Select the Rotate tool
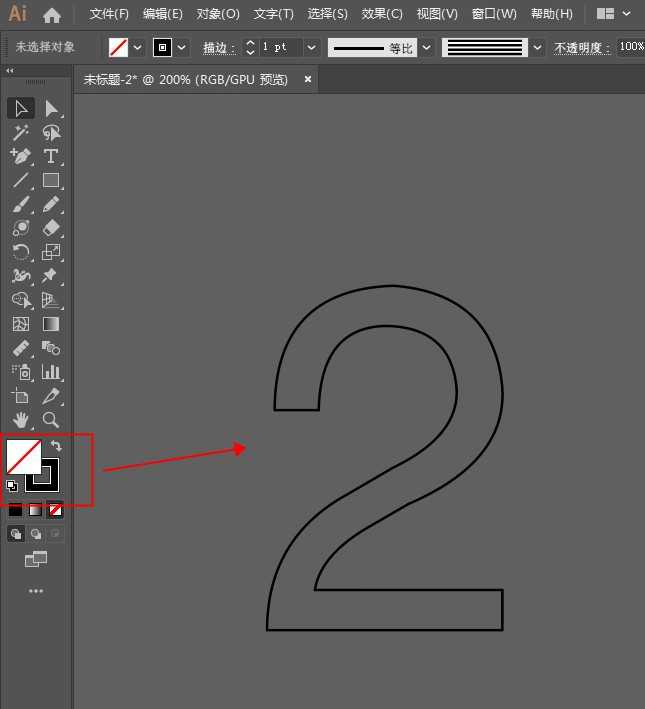The width and height of the screenshot is (645, 709). (20, 252)
